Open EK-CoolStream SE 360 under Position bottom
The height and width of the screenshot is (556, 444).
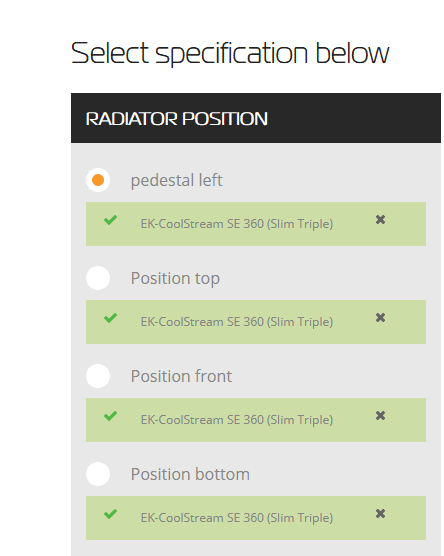(x=237, y=518)
